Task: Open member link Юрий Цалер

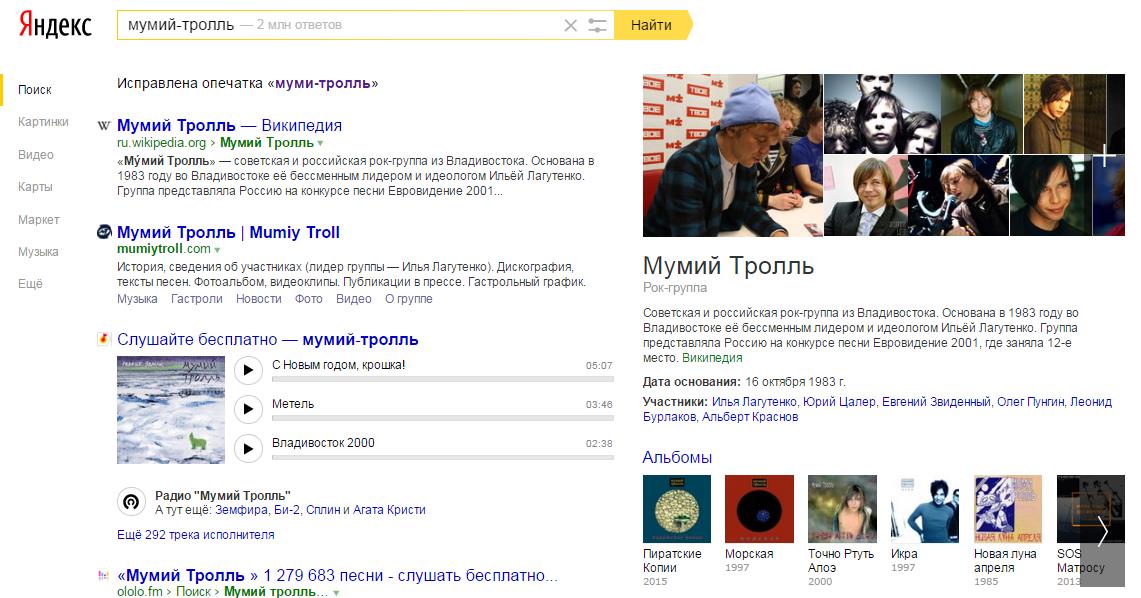Action: click(x=839, y=402)
